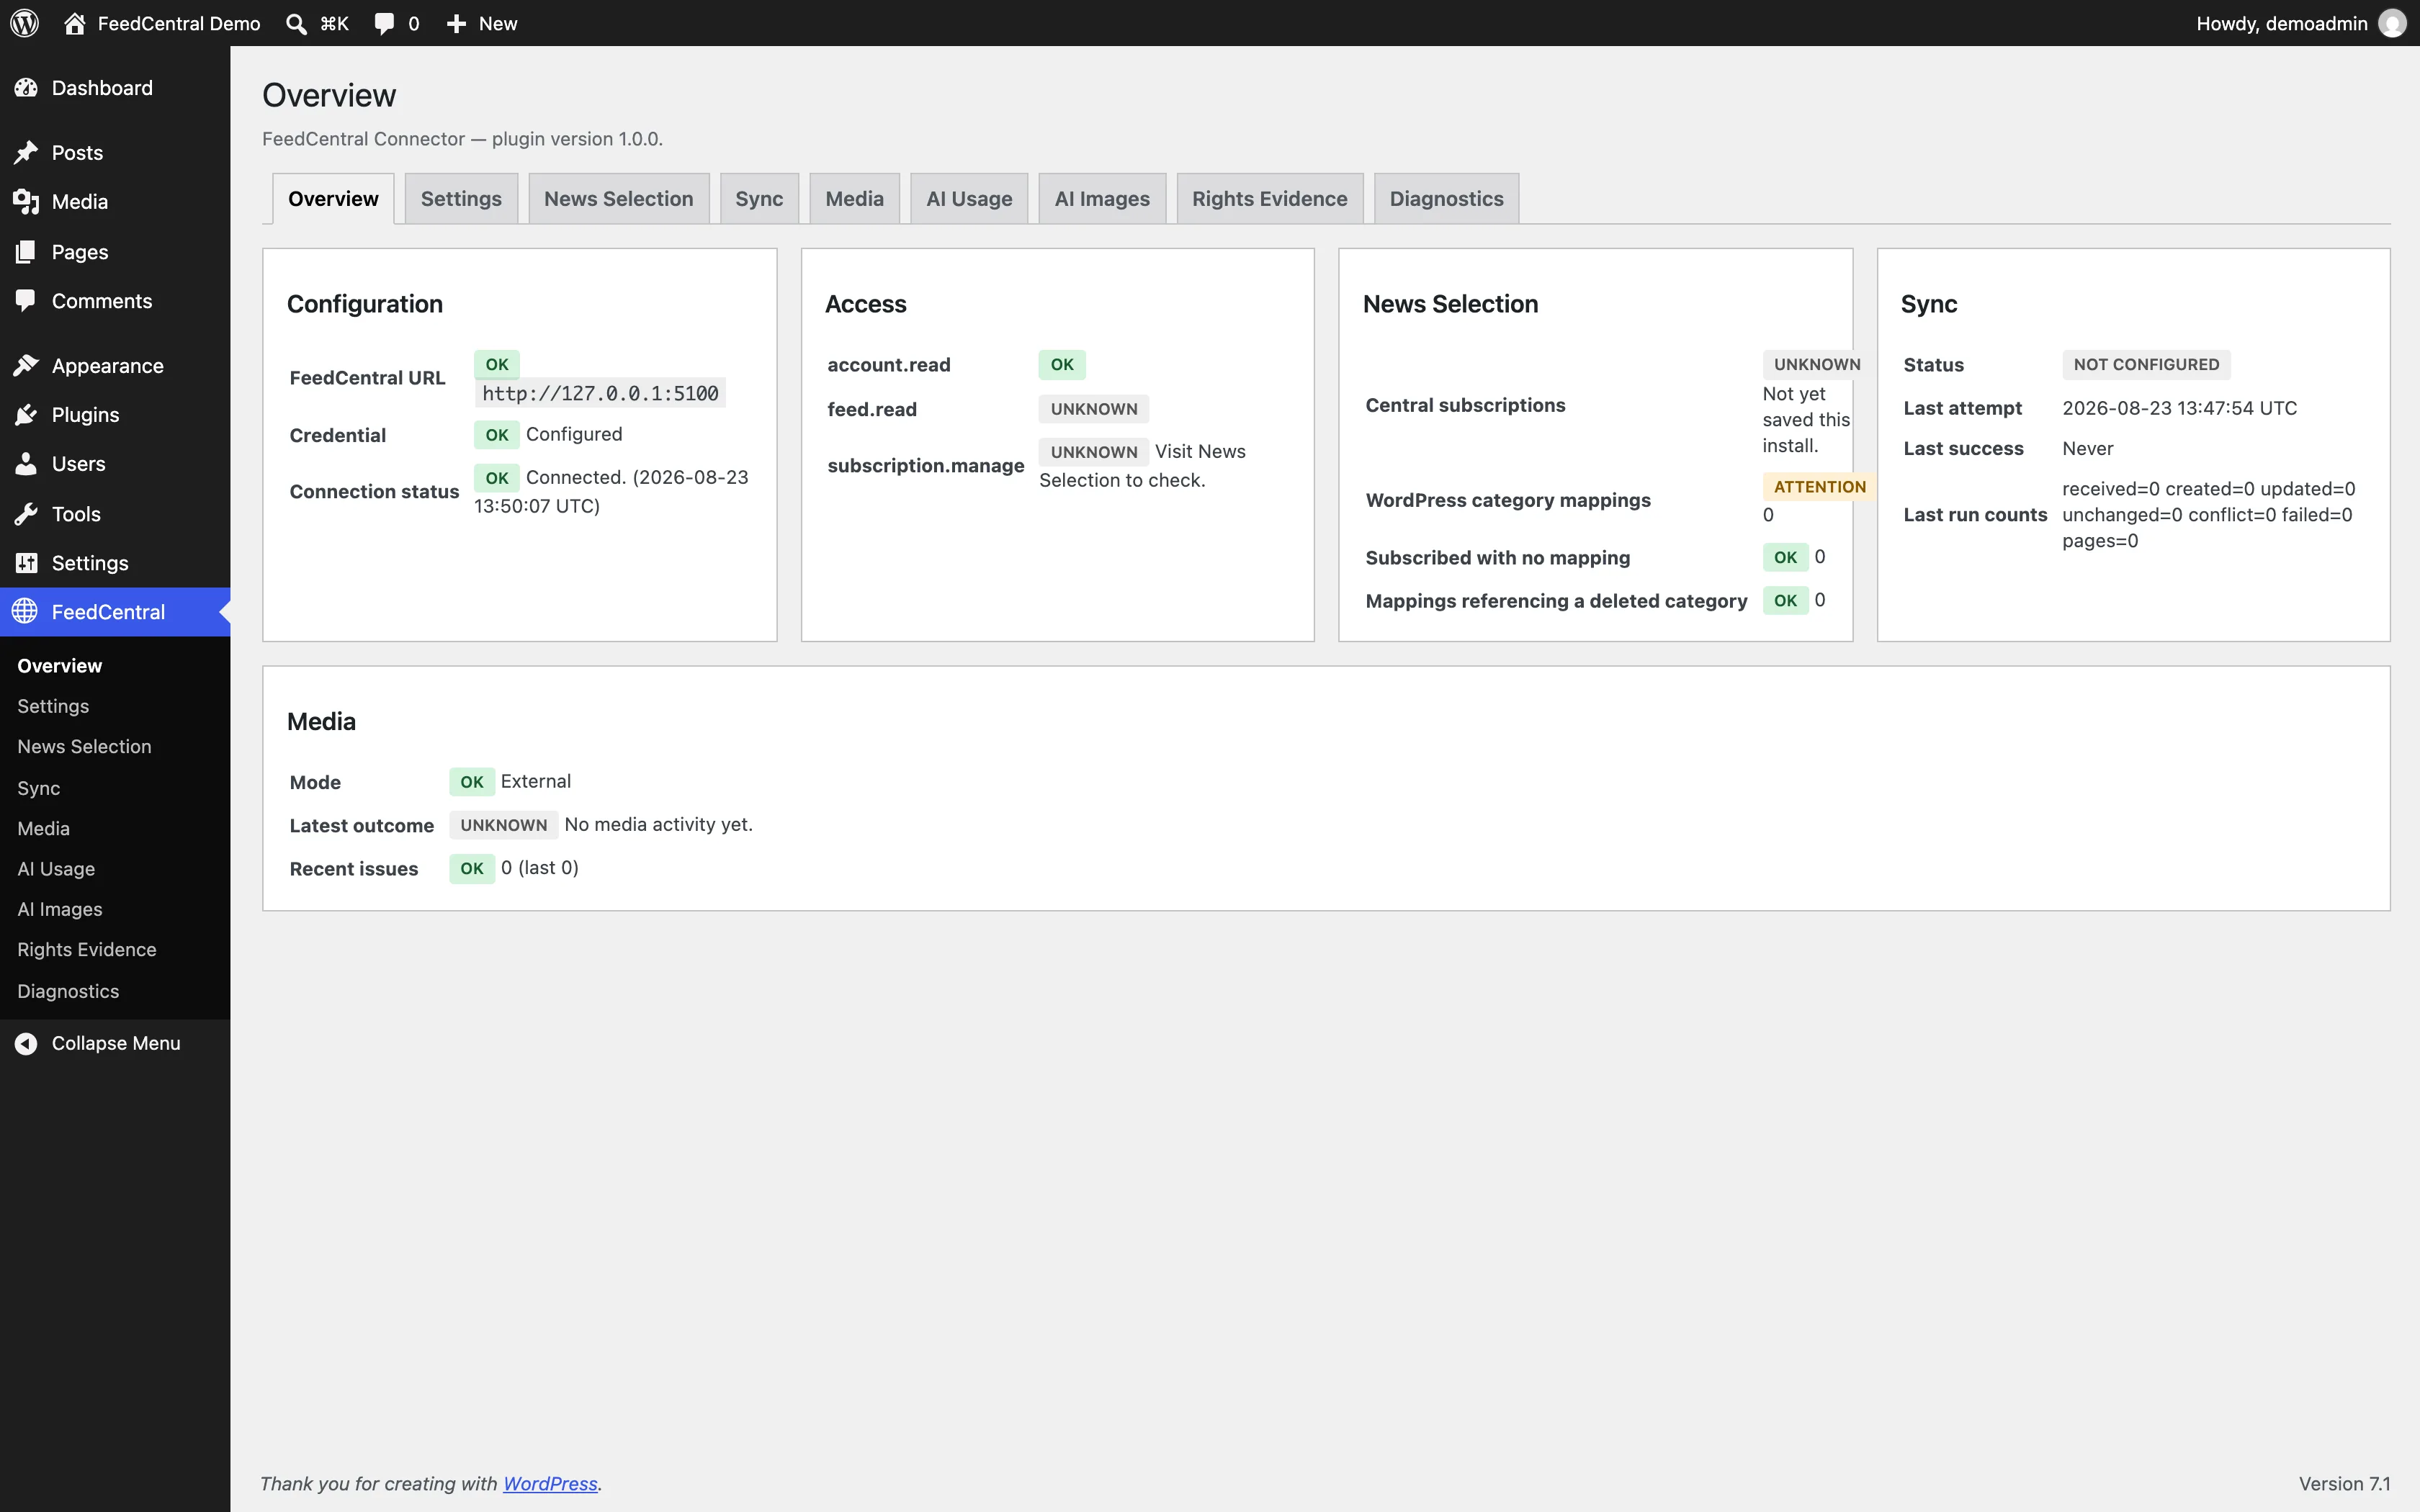
Task: Open the demoadmin avatar
Action: [2392, 23]
